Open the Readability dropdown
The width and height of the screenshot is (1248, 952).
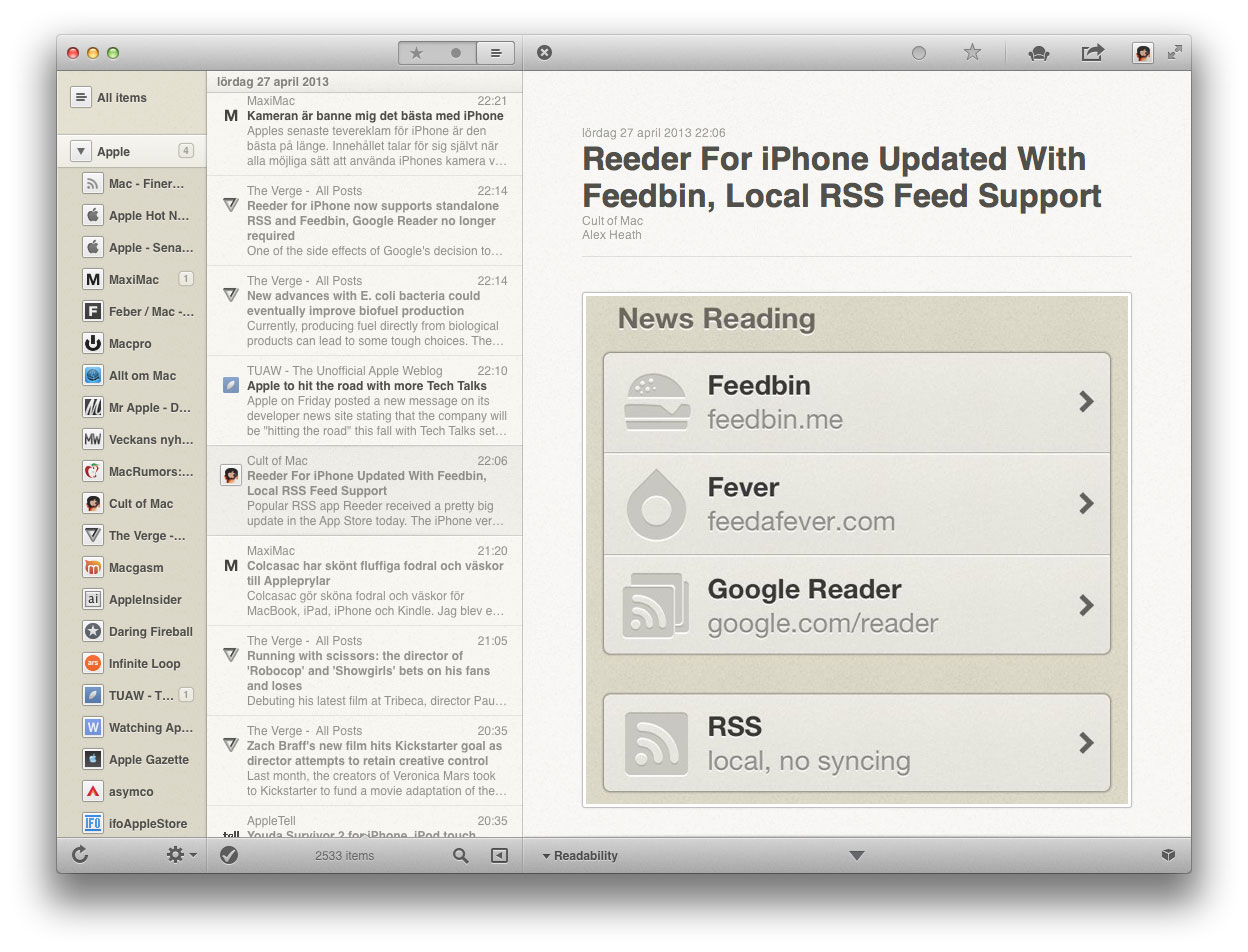[581, 856]
